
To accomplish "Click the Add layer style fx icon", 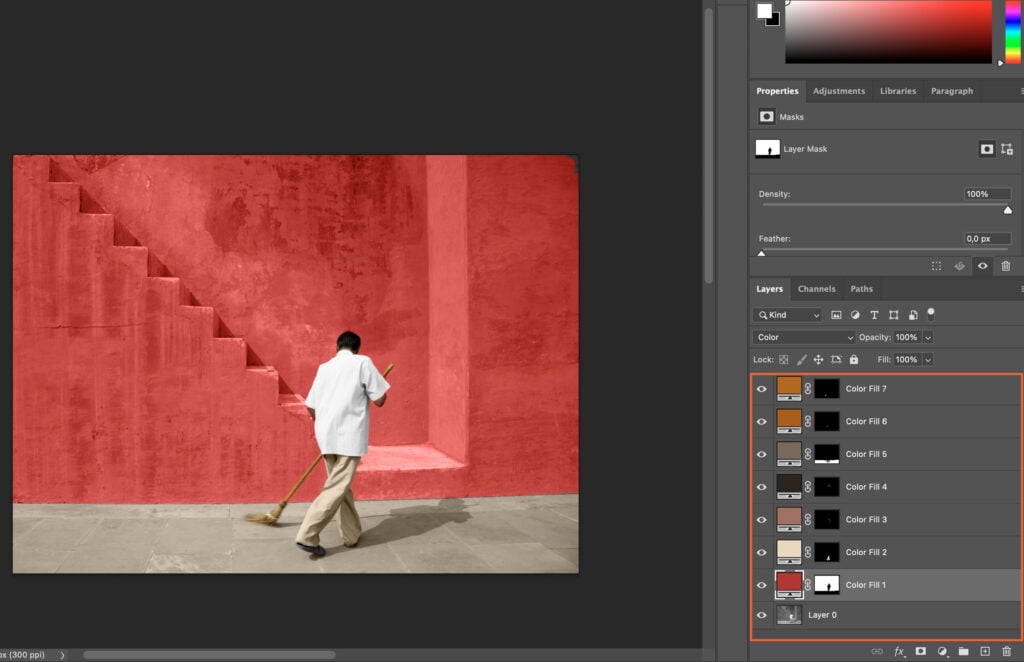I will coord(899,651).
